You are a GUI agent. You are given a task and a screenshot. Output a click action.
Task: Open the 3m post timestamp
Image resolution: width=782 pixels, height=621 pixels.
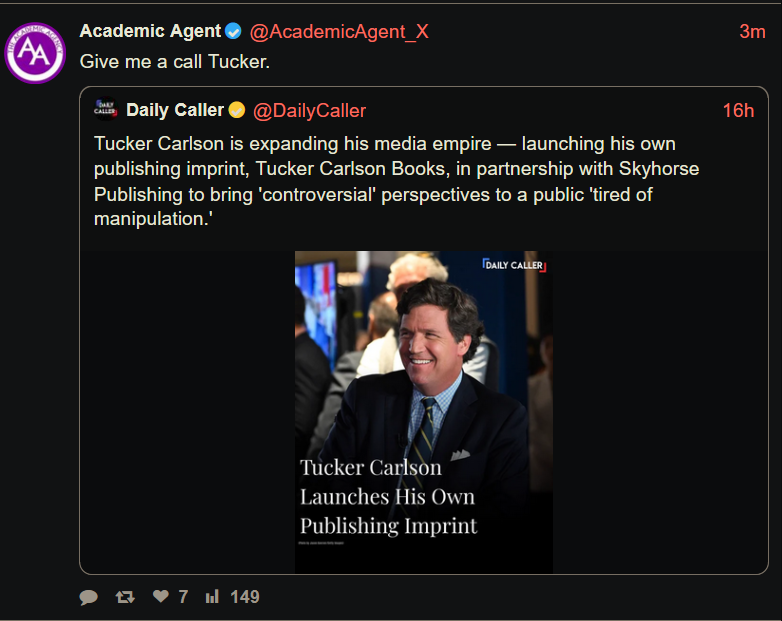click(x=752, y=32)
